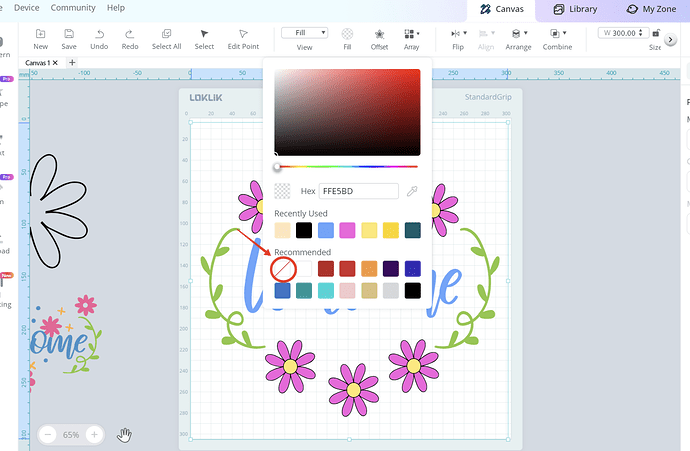The height and width of the screenshot is (451, 690).
Task: Pick color with the eyedropper tool
Action: pos(412,191)
